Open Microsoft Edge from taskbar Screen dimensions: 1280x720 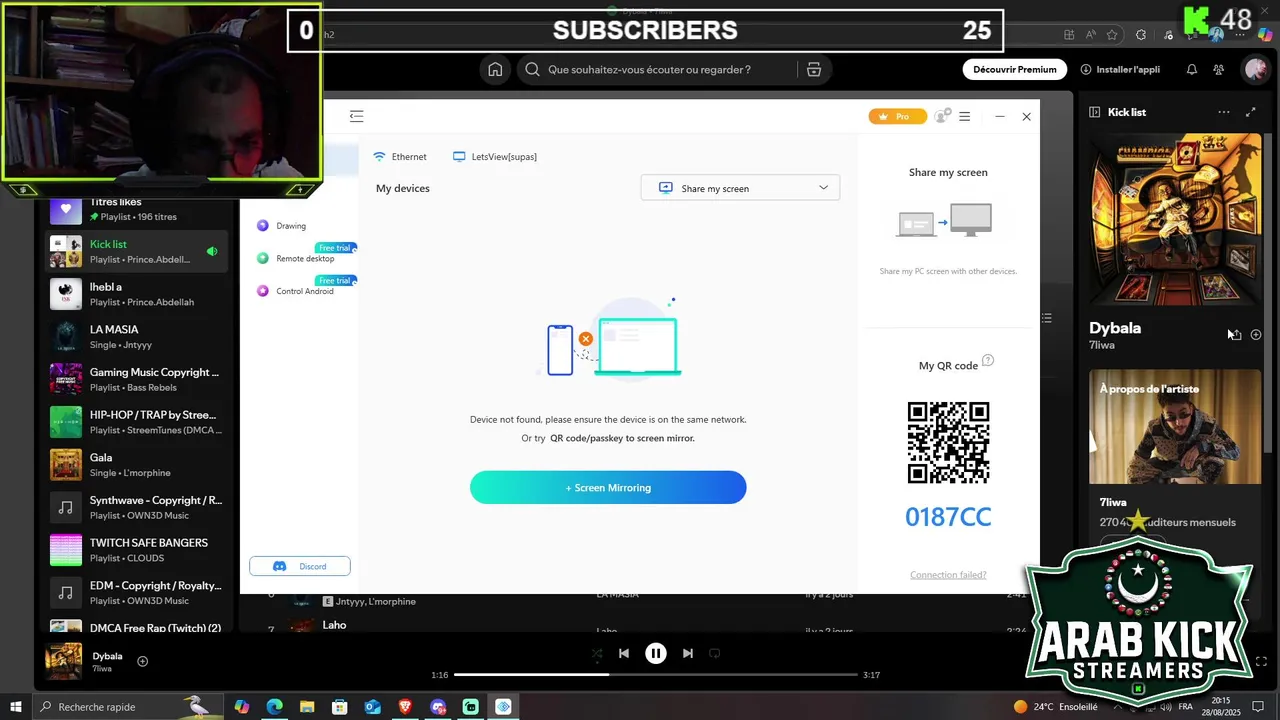pyautogui.click(x=274, y=707)
